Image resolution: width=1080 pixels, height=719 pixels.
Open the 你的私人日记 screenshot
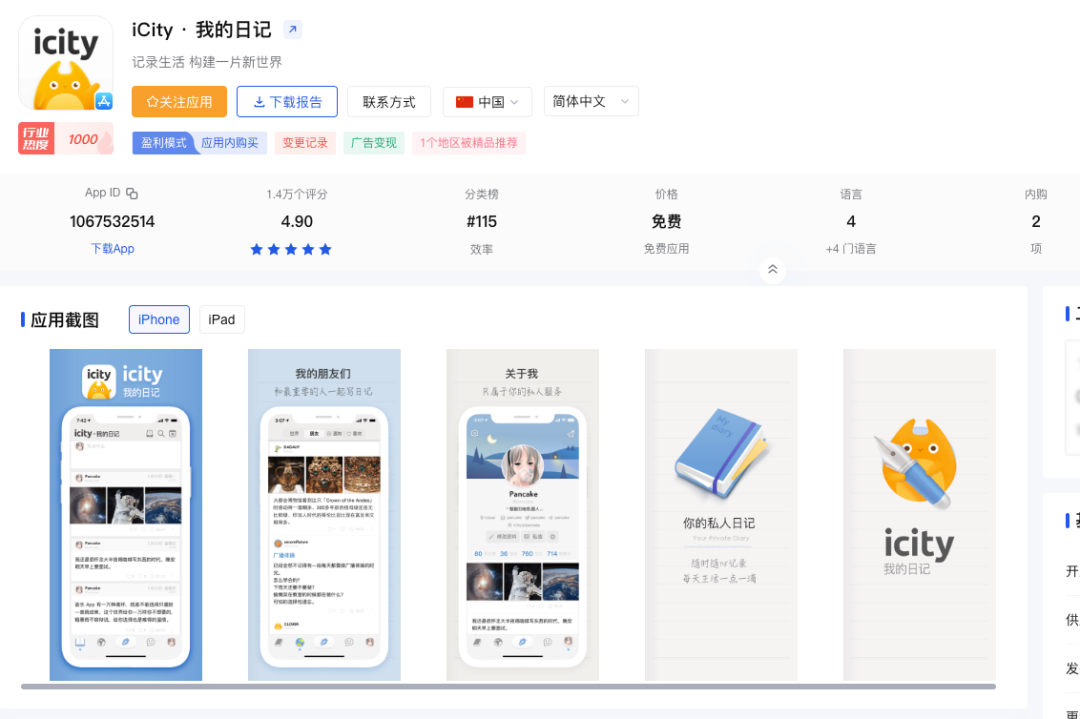(721, 514)
